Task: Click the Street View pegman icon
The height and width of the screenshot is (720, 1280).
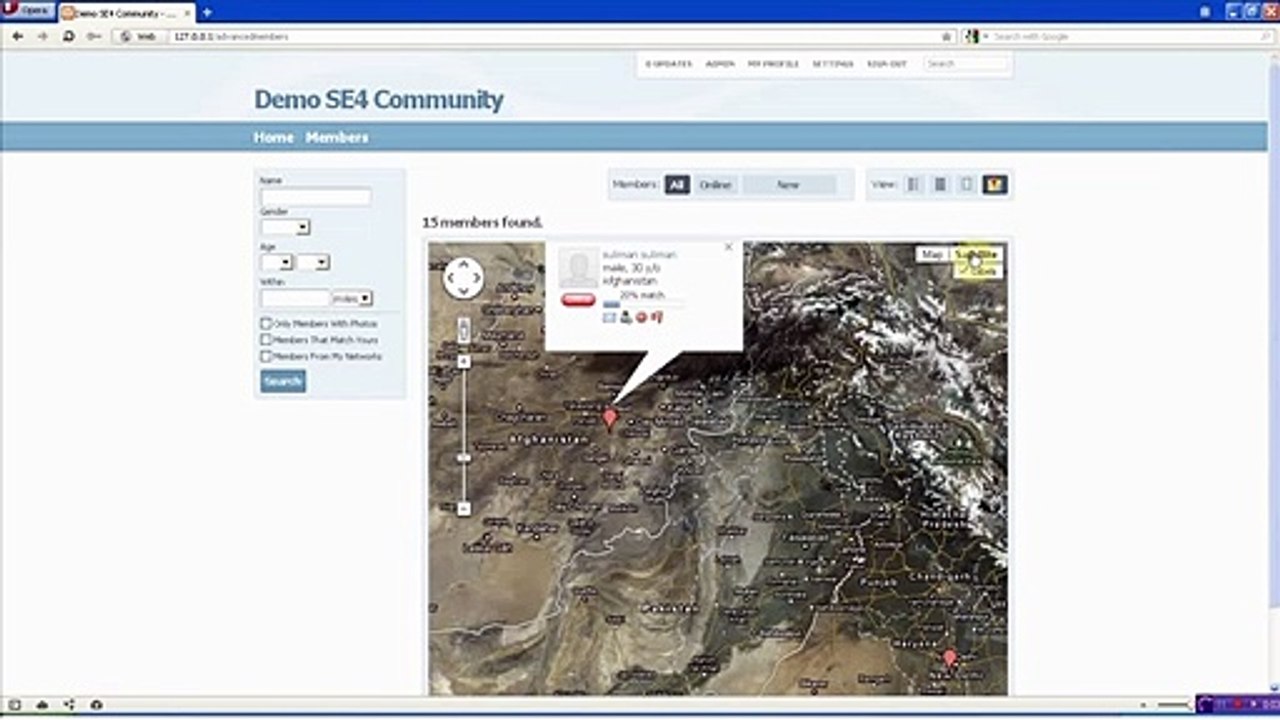Action: (x=464, y=330)
